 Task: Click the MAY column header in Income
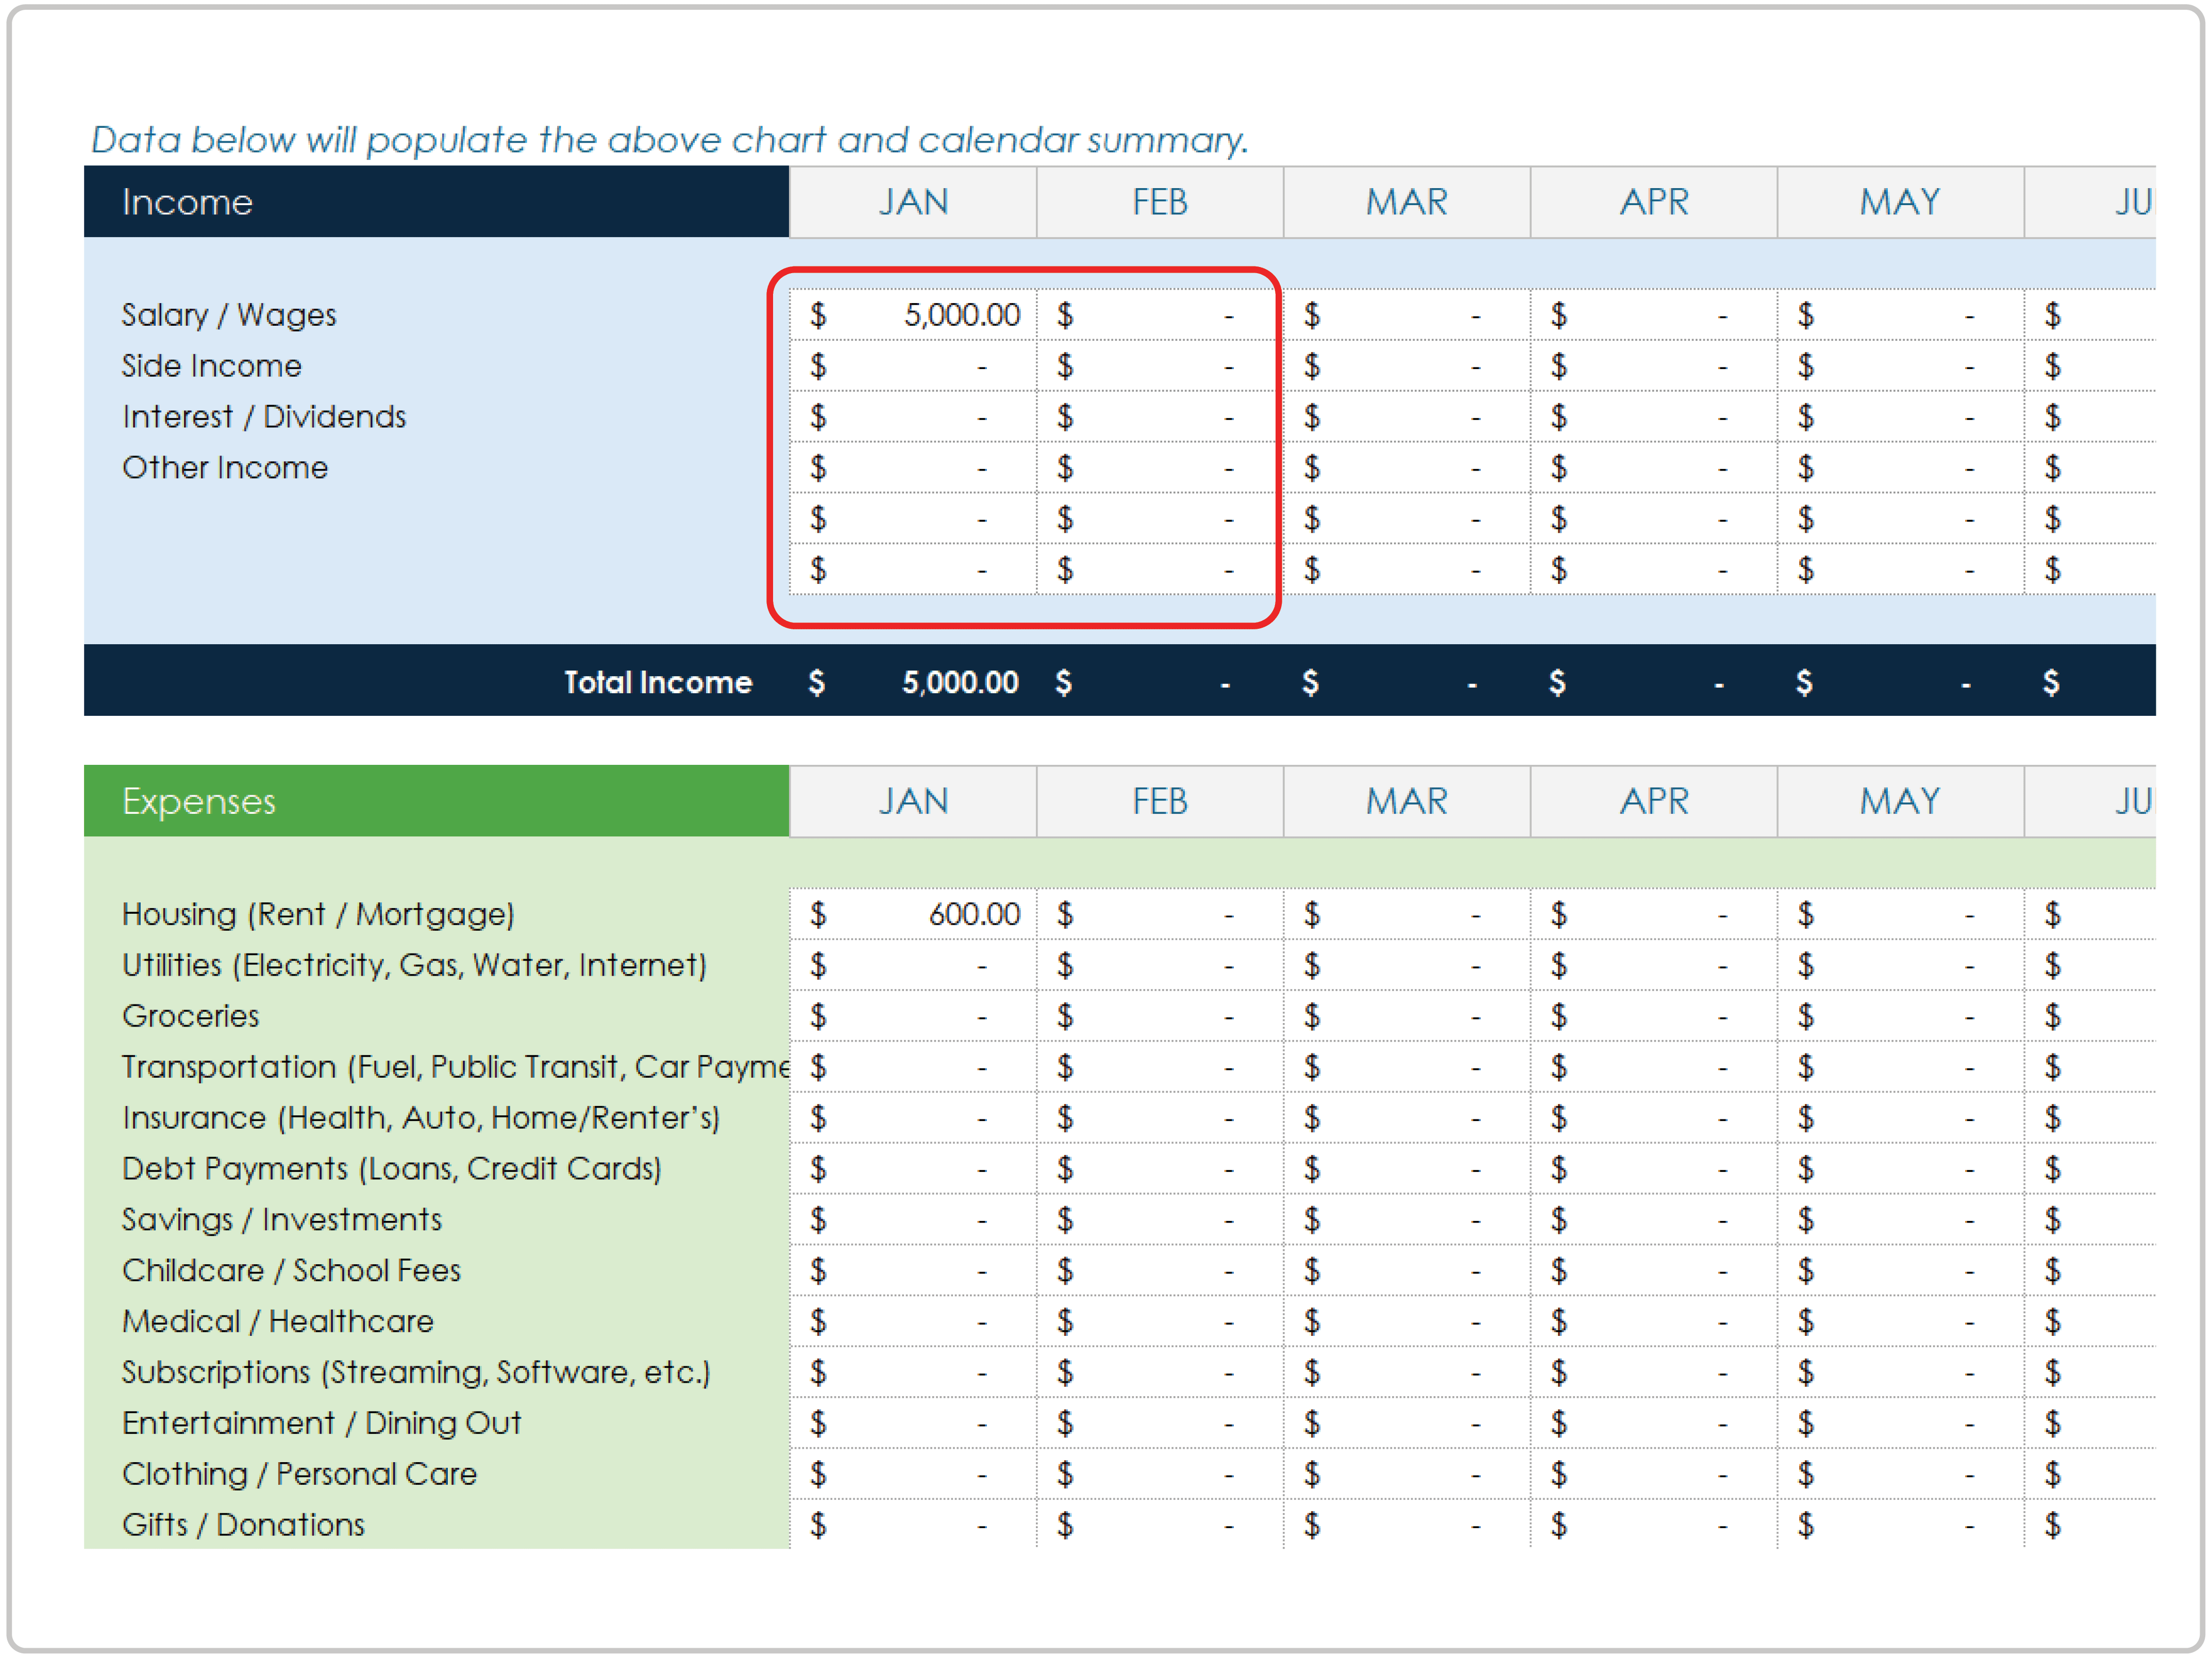(1900, 202)
